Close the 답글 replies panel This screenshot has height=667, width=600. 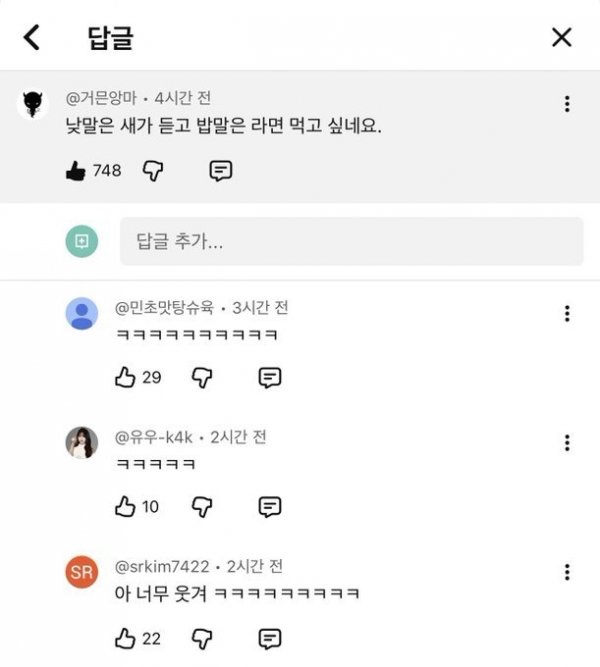click(562, 38)
